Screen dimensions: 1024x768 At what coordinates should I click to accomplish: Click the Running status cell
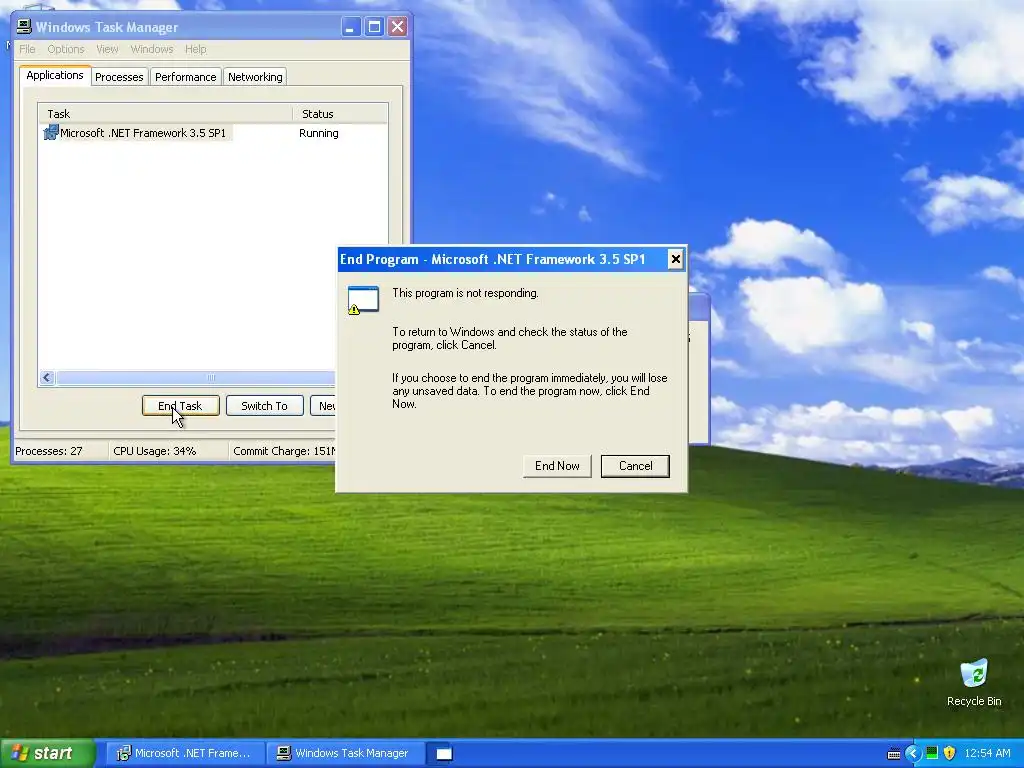tap(319, 133)
